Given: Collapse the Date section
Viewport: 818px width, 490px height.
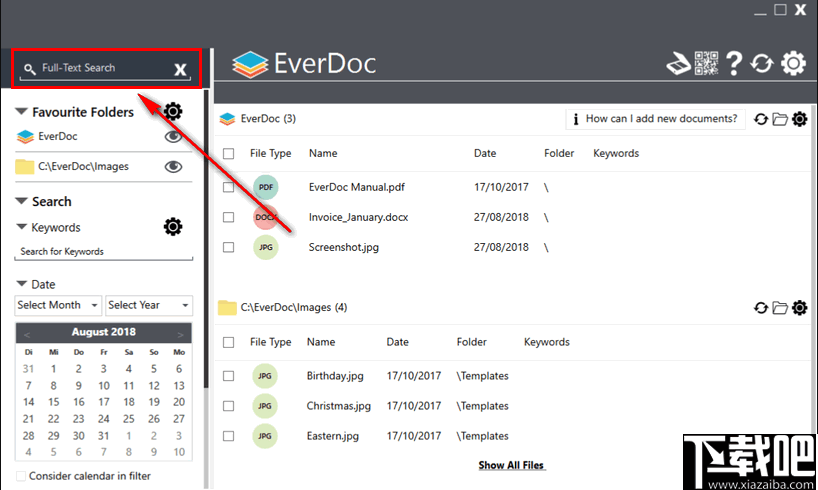Looking at the screenshot, I should 21,283.
